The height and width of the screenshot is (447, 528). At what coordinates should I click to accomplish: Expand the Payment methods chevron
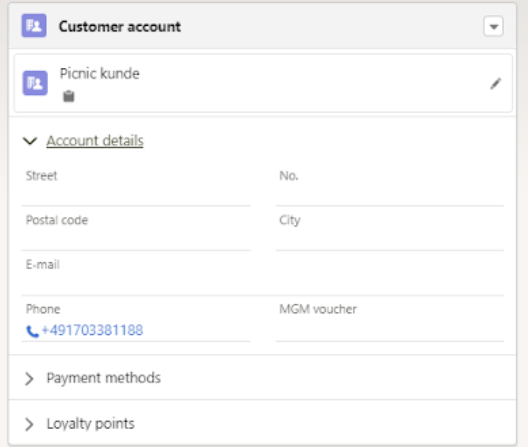pyautogui.click(x=29, y=379)
